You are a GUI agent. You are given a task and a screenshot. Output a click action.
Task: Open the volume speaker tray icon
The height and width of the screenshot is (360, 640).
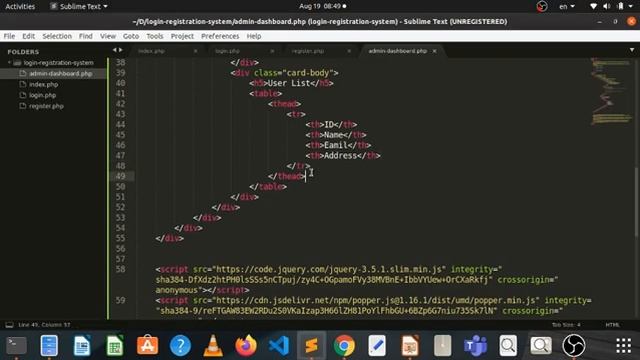[607, 6]
